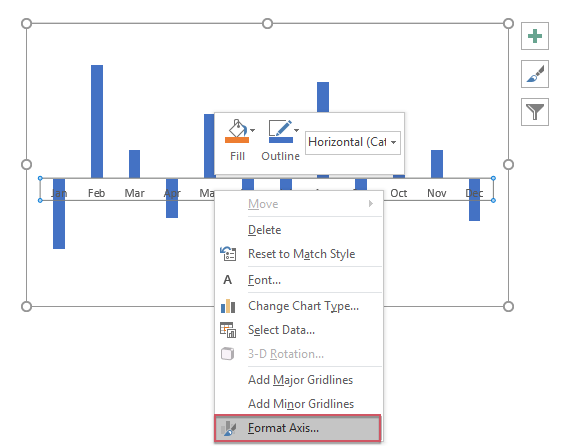Click the orange fill color bar
The width and height of the screenshot is (565, 446).
click(x=237, y=140)
